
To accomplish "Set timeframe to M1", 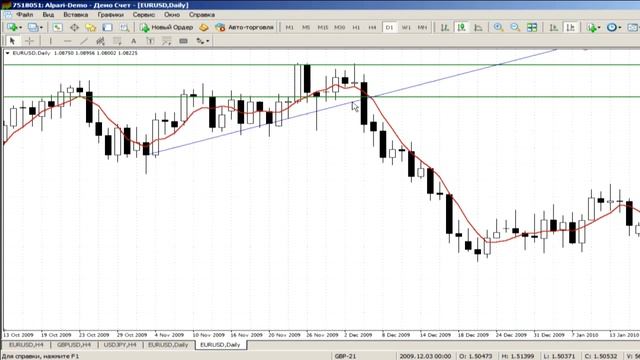I will (x=289, y=27).
